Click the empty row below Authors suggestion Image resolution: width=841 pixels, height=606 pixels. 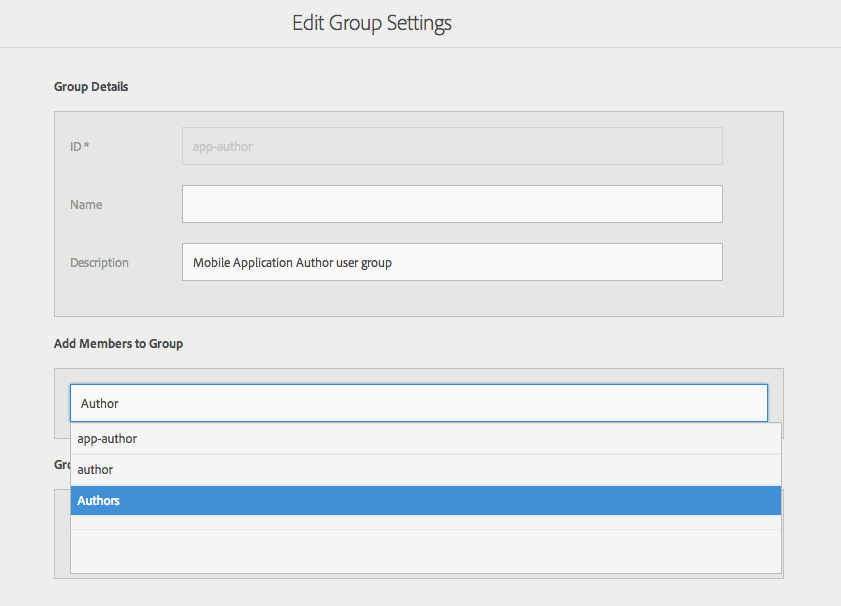[x=425, y=522]
